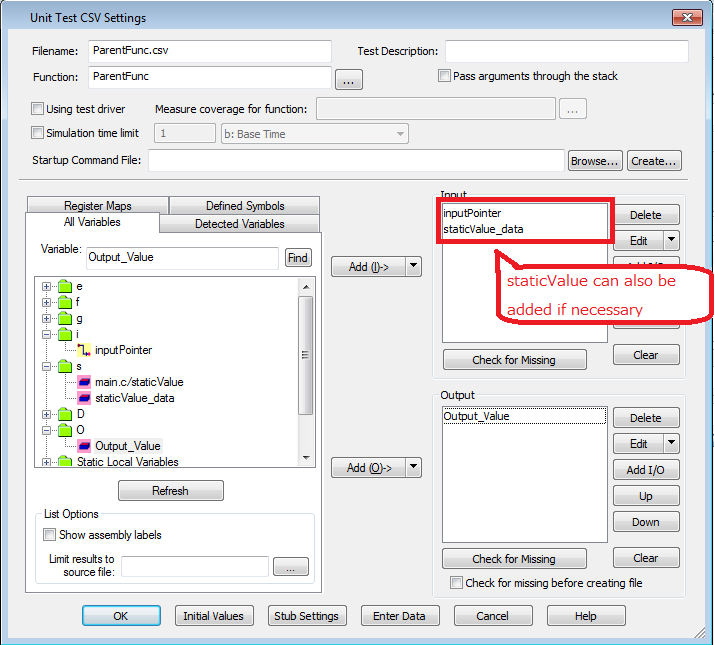
Task: Switch to the Detected Variables tab
Action: pos(239,224)
